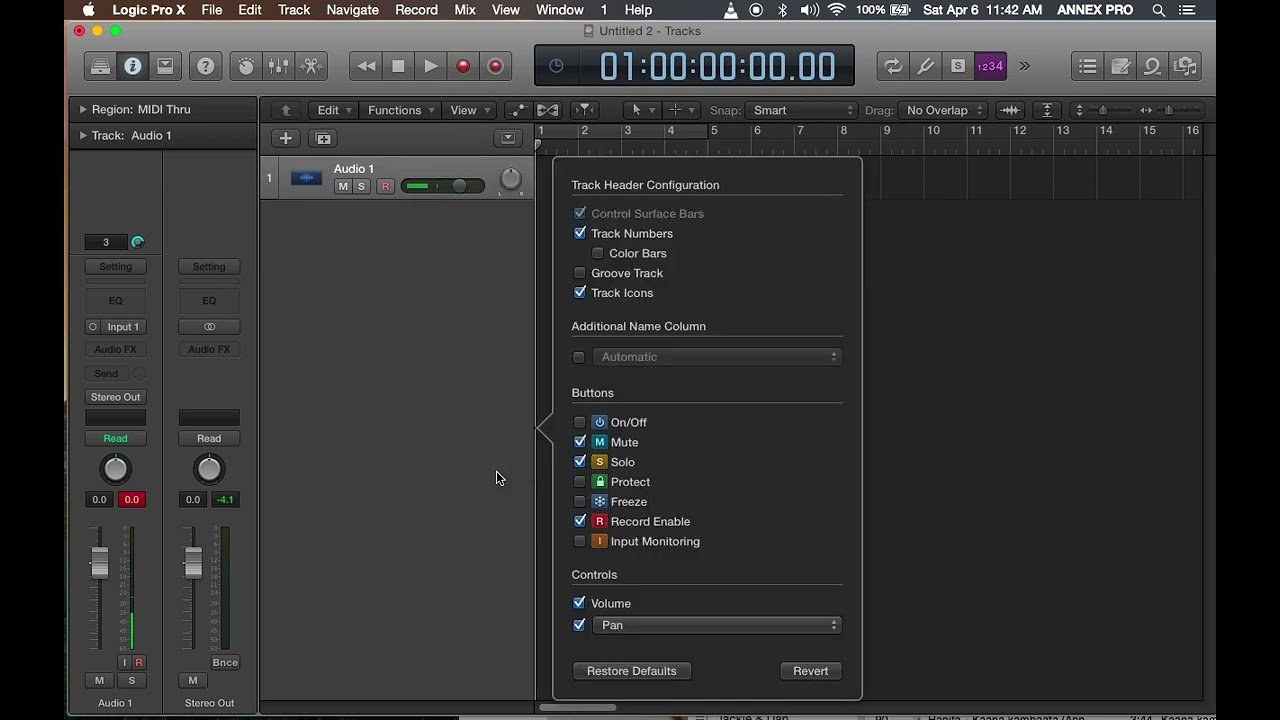Click the Tuner button
Screen dimensions: 1280x720
[x=926, y=67]
